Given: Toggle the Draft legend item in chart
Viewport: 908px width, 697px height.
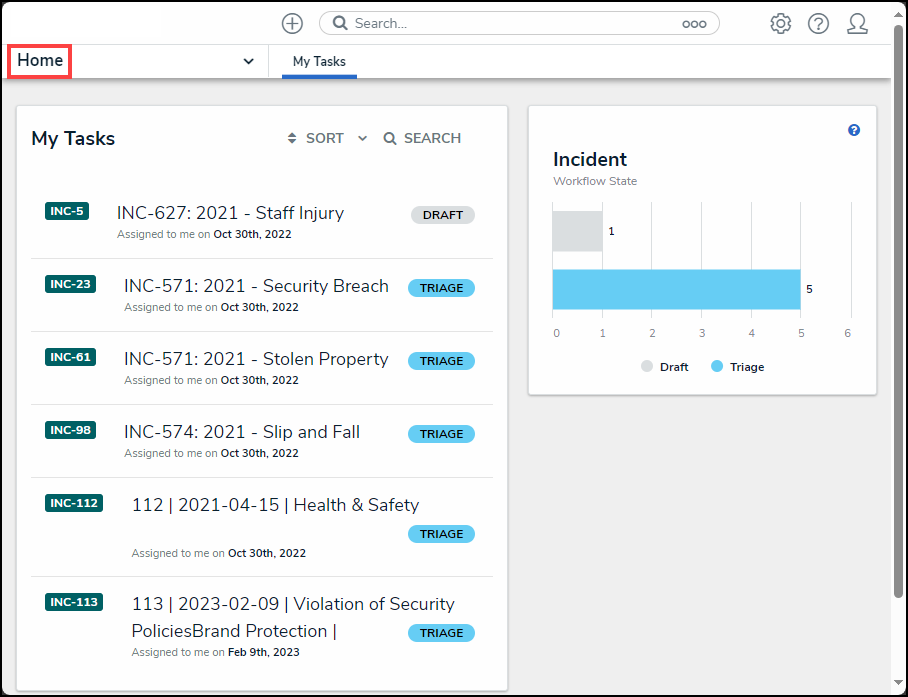Looking at the screenshot, I should point(665,367).
